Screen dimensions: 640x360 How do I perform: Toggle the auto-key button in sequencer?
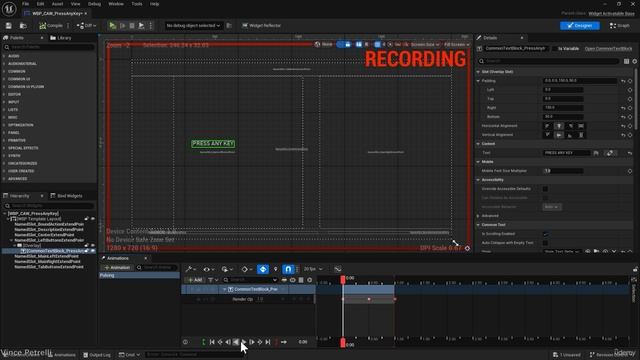tap(263, 269)
